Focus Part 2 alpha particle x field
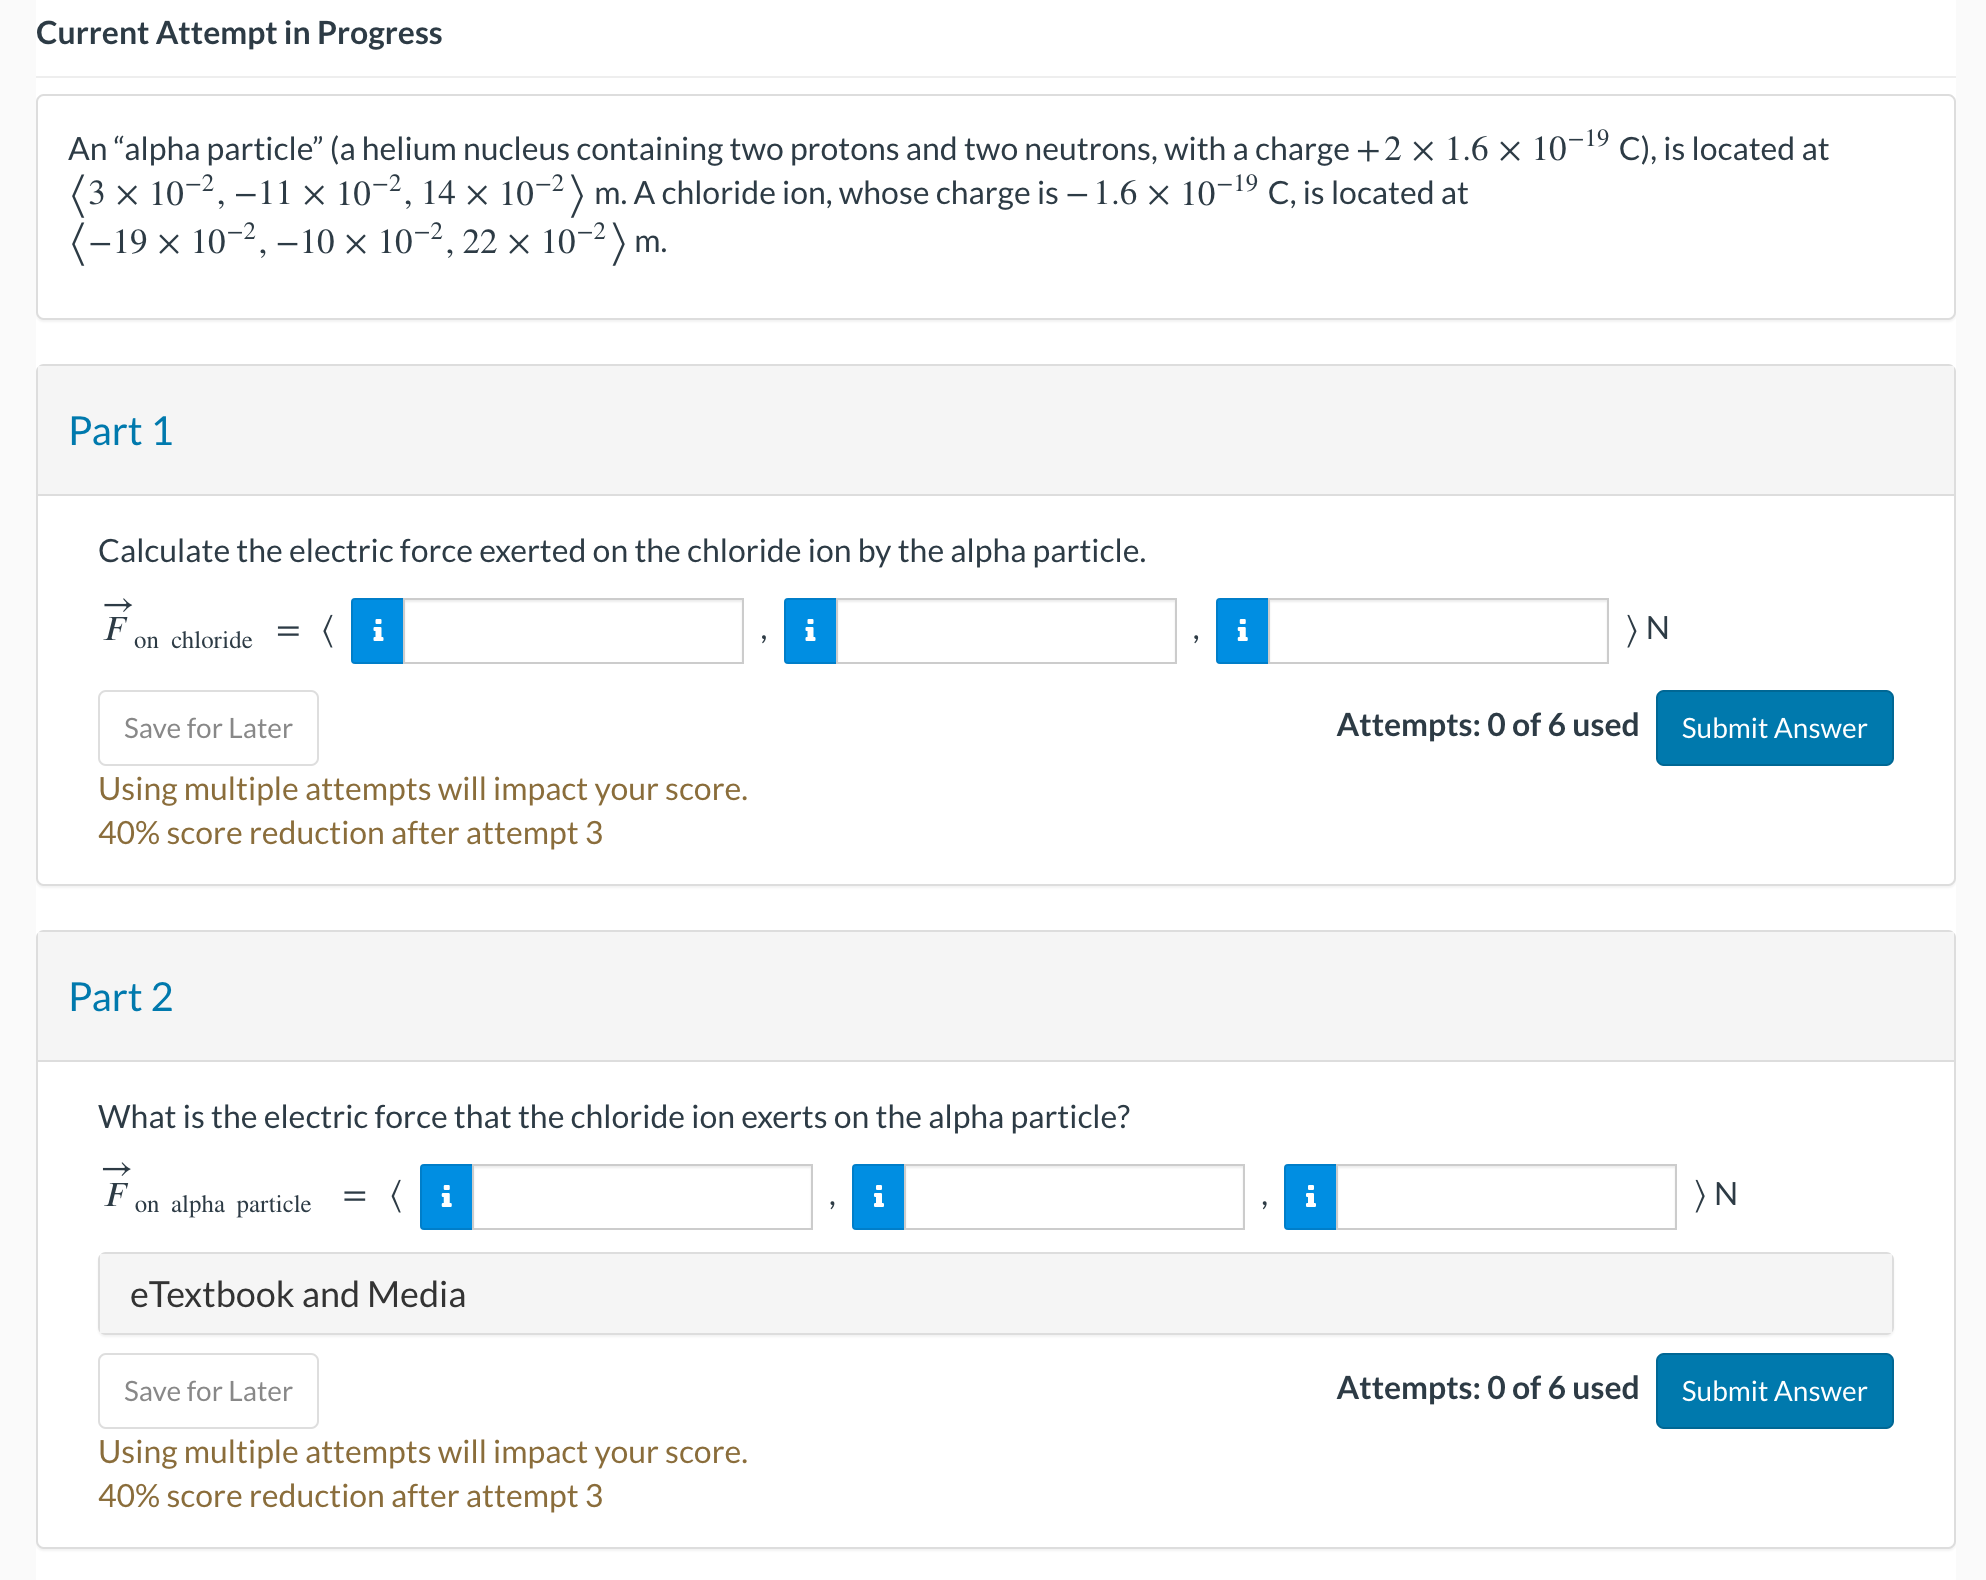The height and width of the screenshot is (1580, 1986). (641, 1197)
